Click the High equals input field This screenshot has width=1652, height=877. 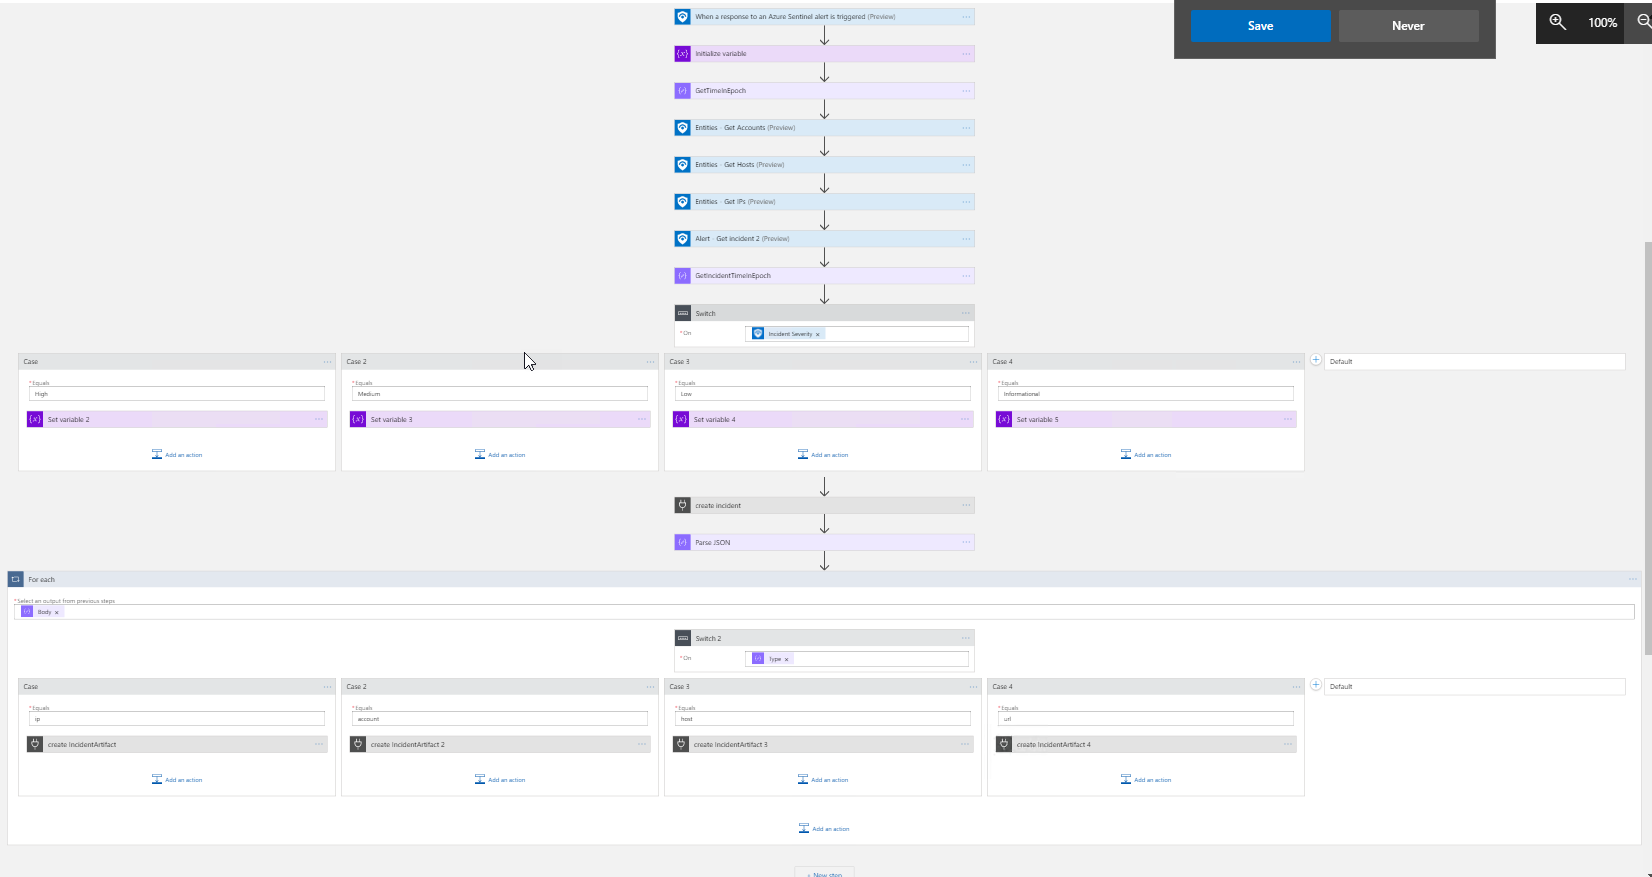tap(177, 394)
